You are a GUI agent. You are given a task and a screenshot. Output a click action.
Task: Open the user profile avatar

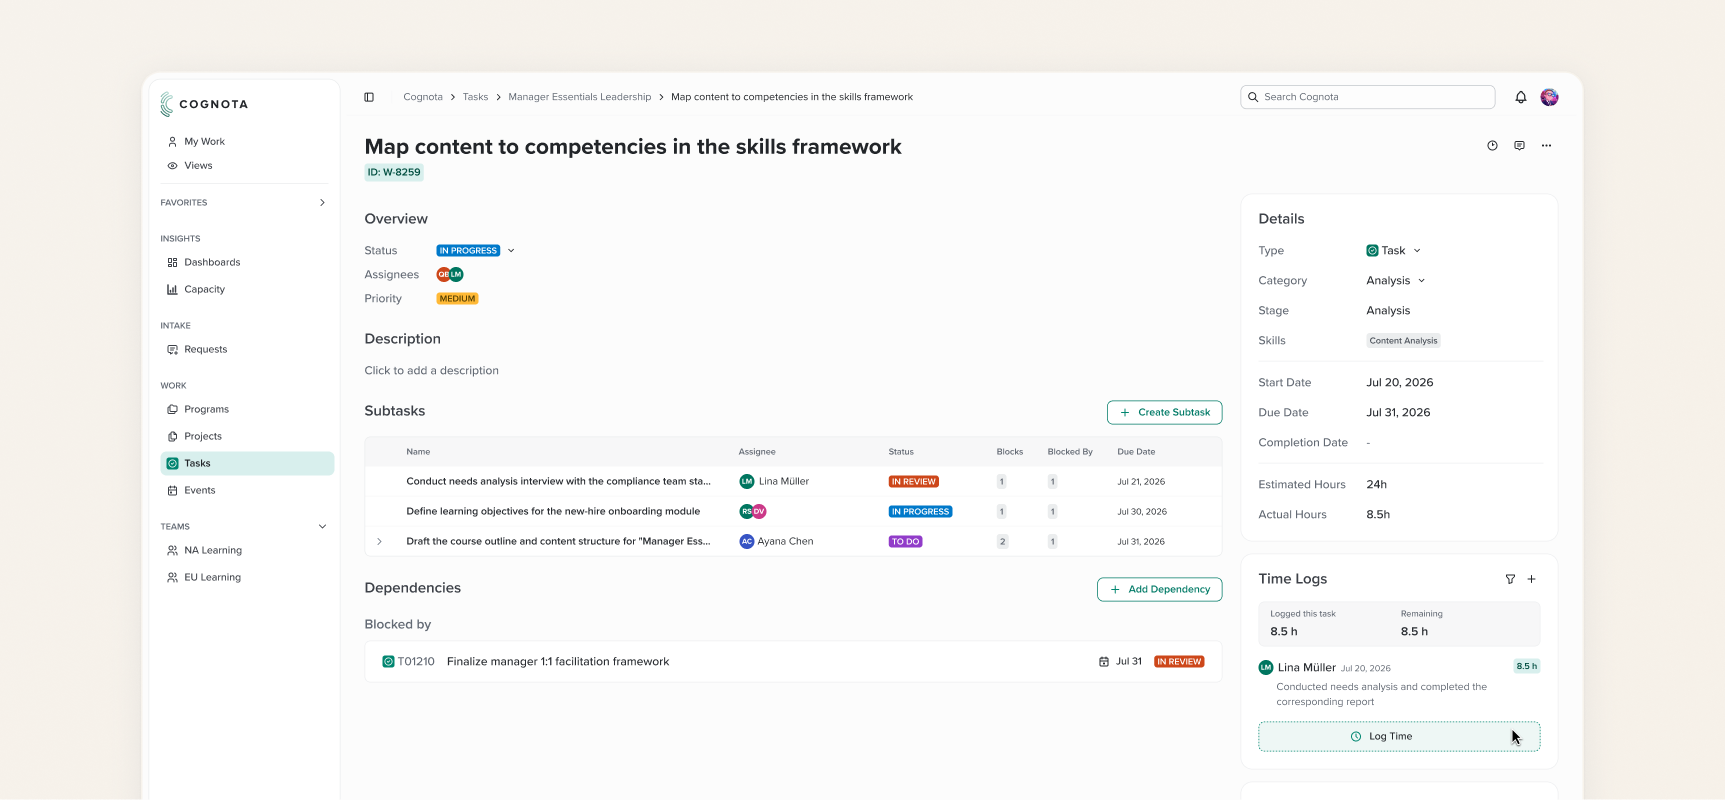[x=1550, y=97]
